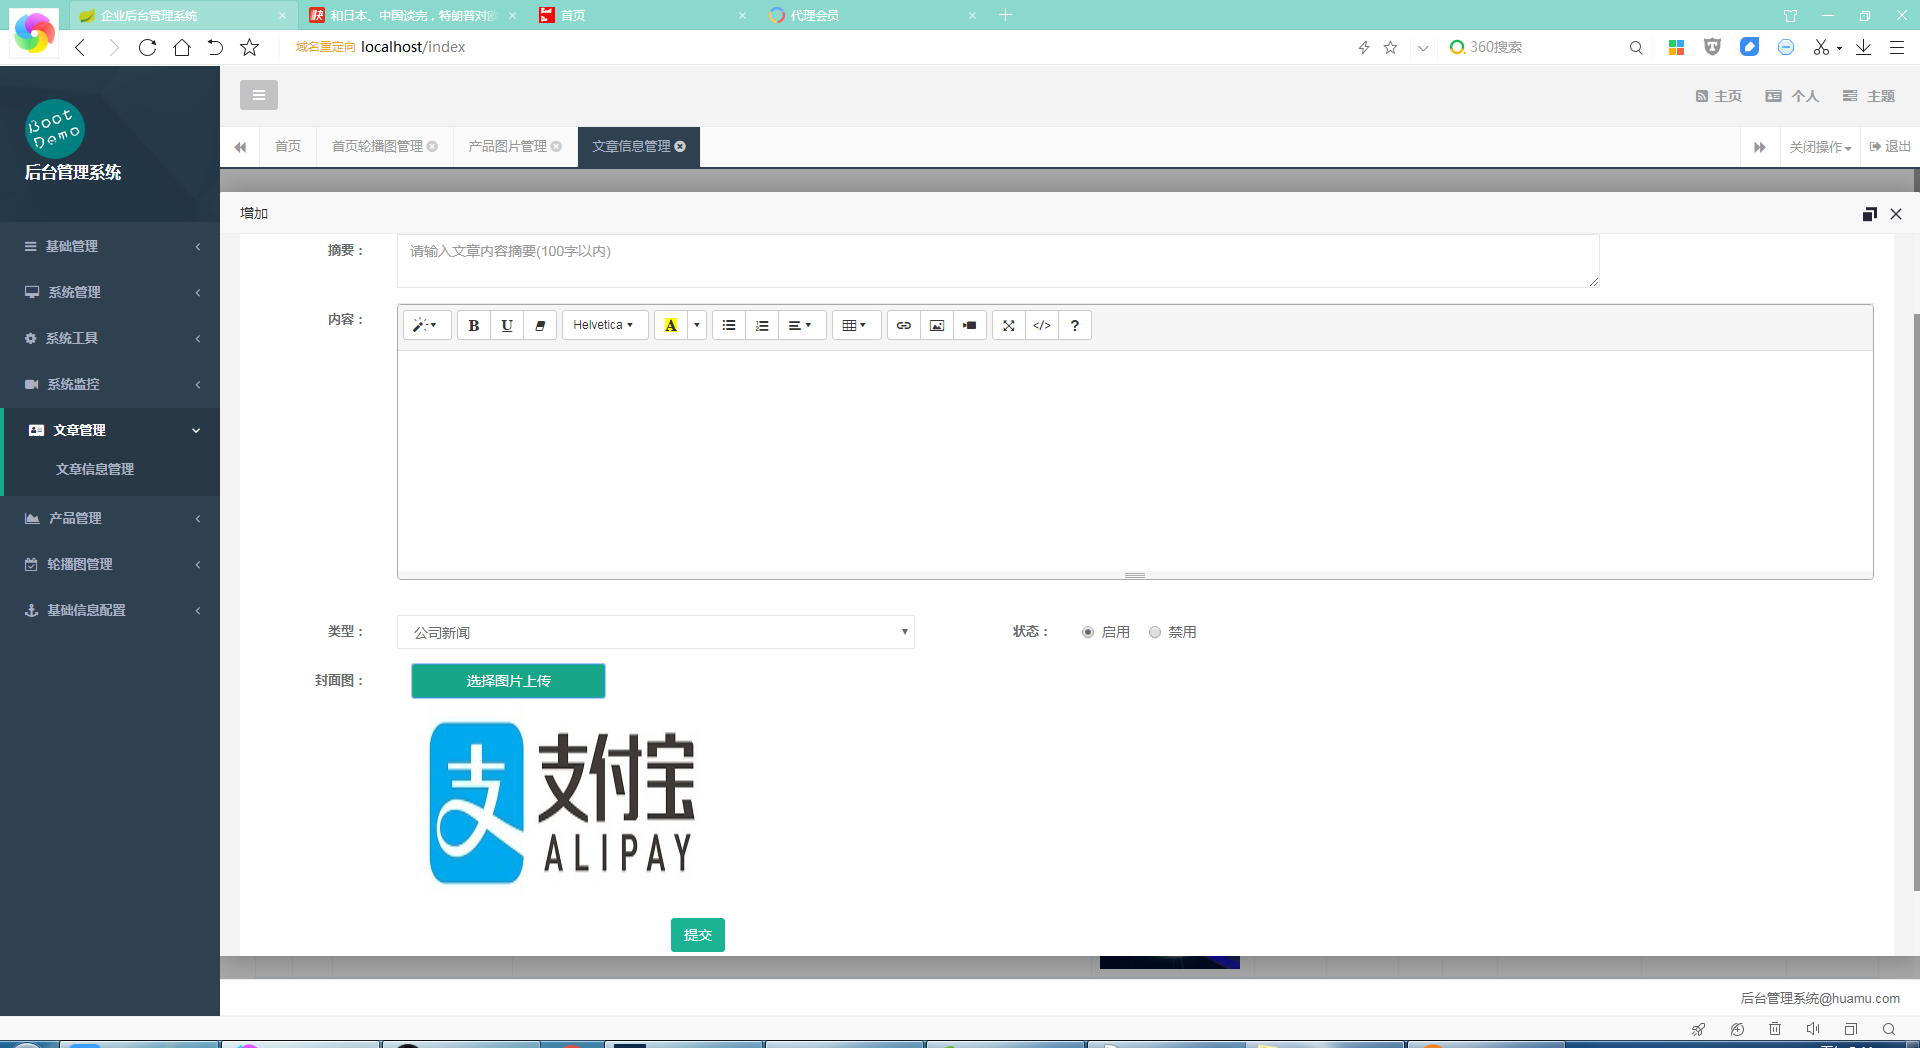This screenshot has height=1048, width=1920.
Task: Click the eraser remove-format icon
Action: [x=540, y=325]
